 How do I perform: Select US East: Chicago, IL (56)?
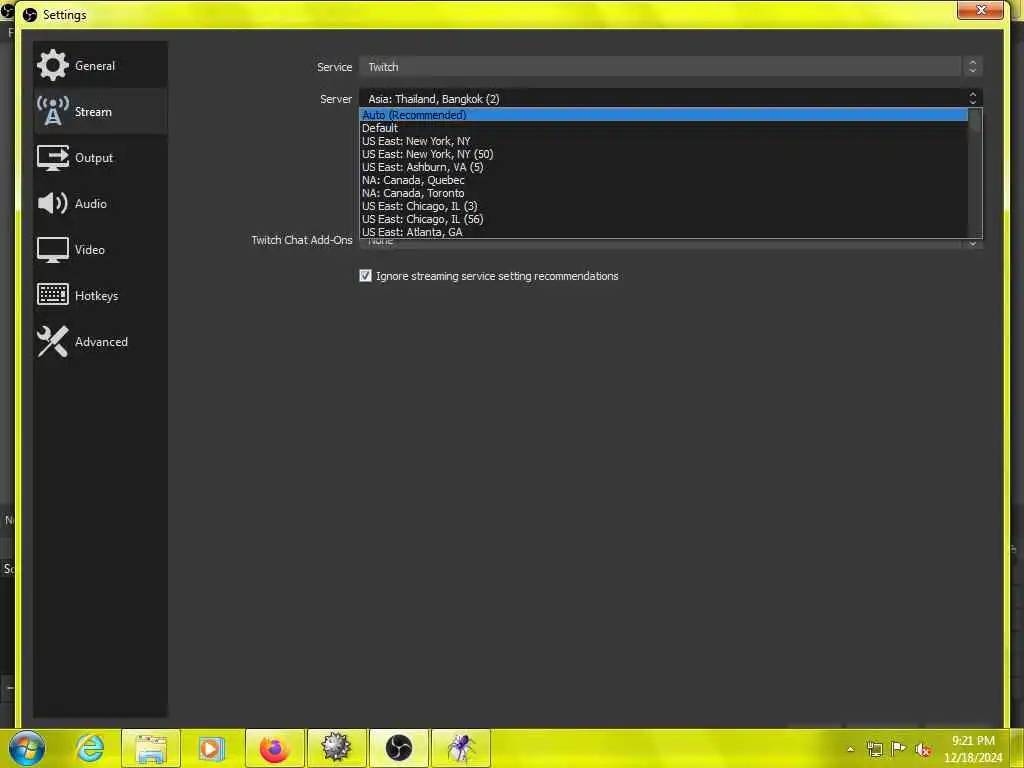click(664, 219)
